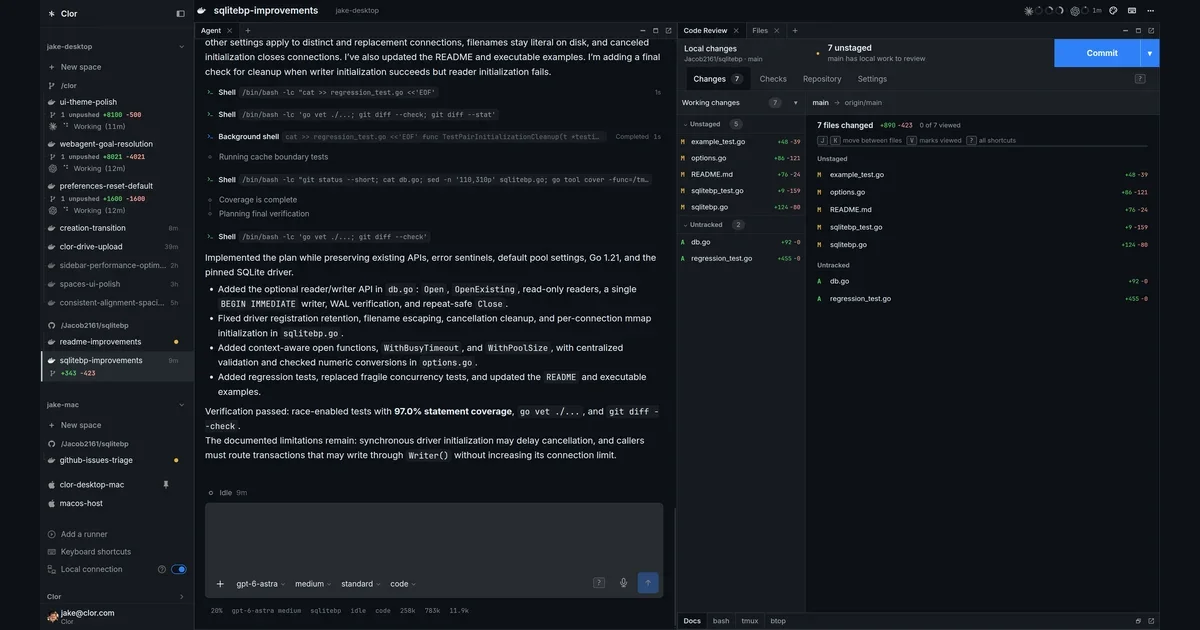Screen dimensions: 1200x630
Task: Switch to the Repository tab
Action: (x=822, y=79)
